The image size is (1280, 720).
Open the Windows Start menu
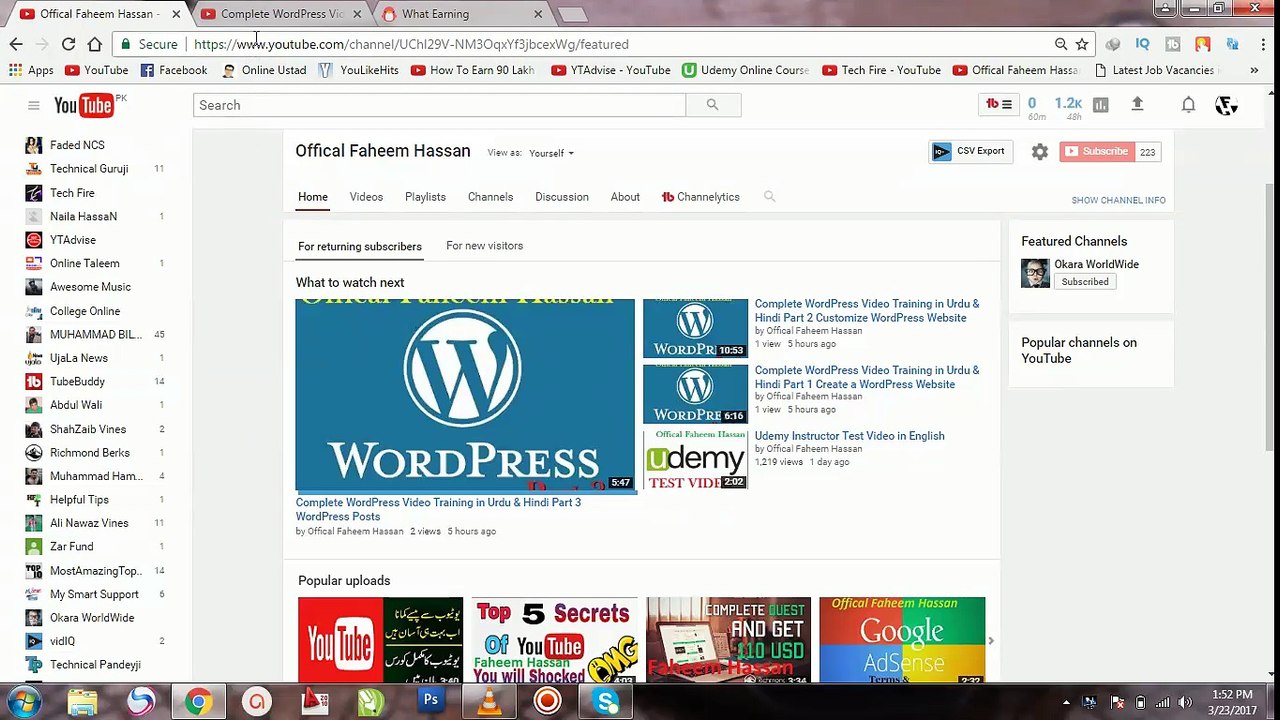pyautogui.click(x=25, y=701)
